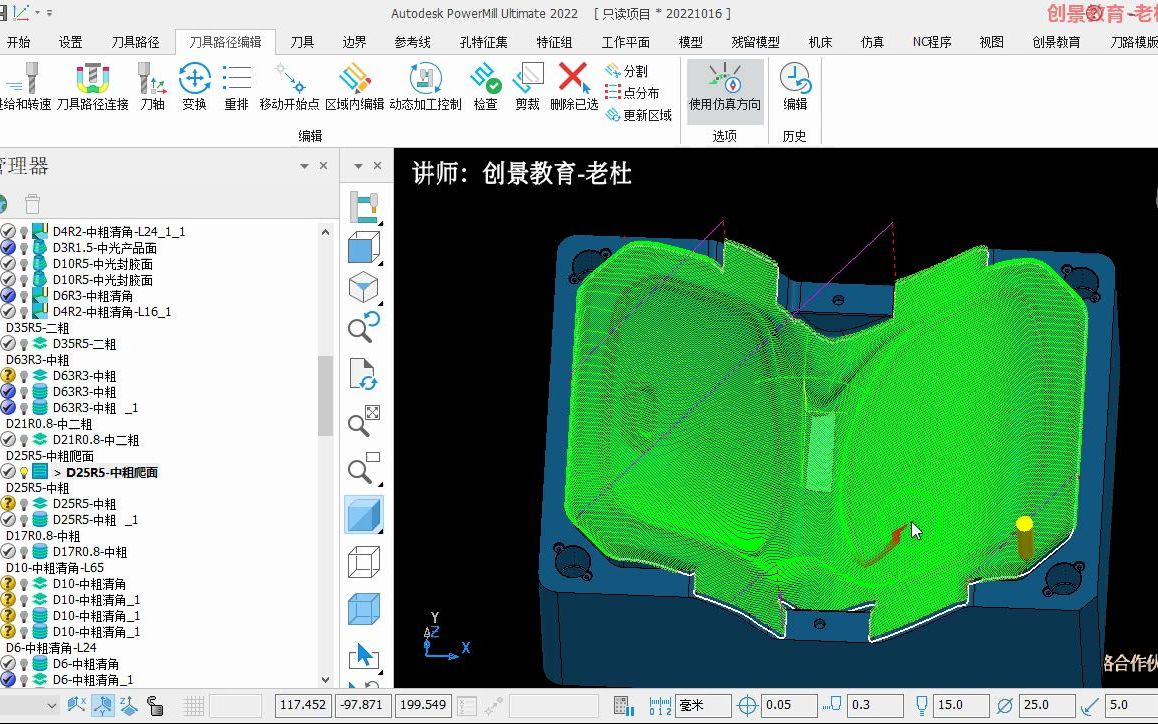Select folder row D6-中粗清角-L24

click(51, 648)
